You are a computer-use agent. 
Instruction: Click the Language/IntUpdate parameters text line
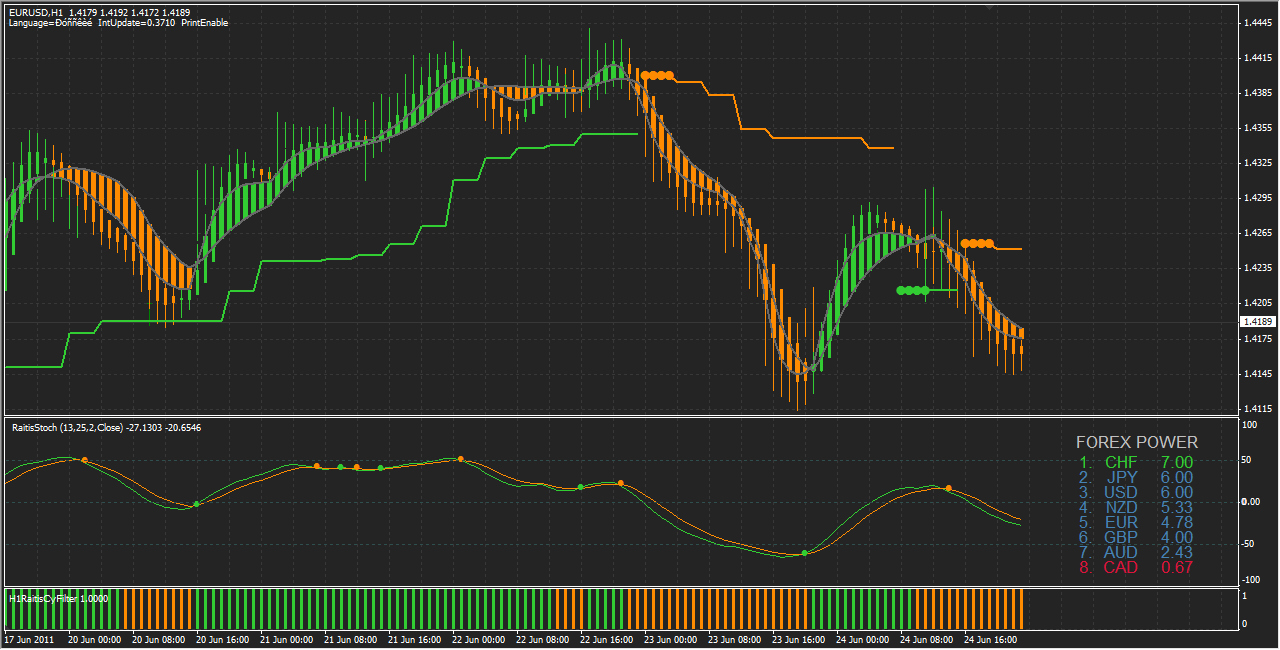[118, 23]
